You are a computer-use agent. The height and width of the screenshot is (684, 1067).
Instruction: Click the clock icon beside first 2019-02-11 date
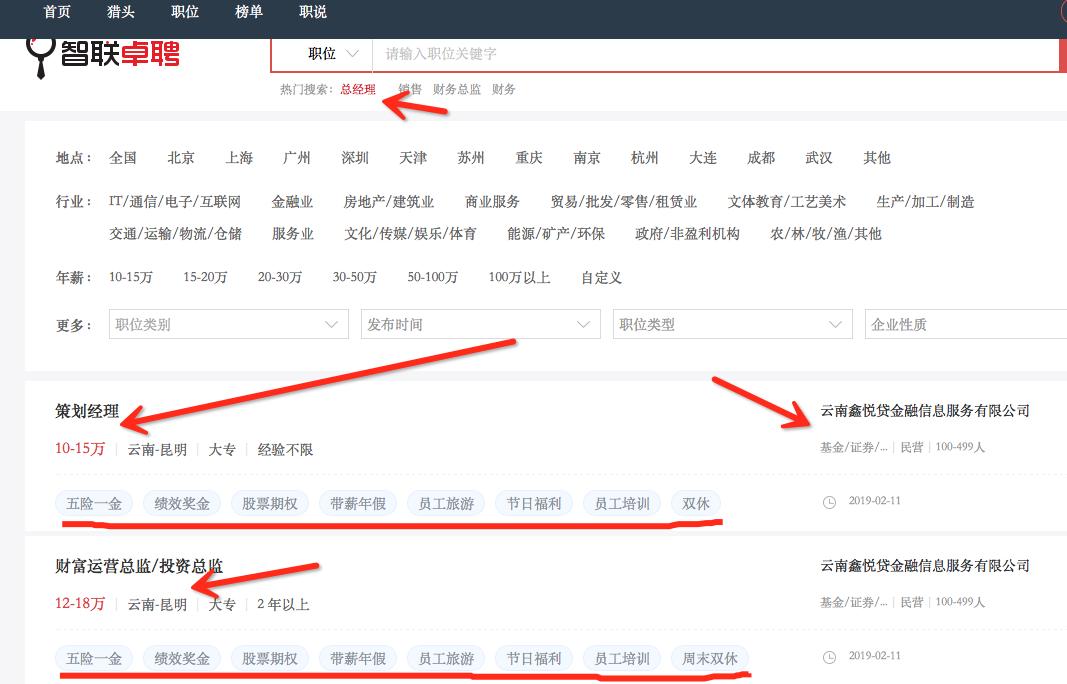(x=830, y=501)
